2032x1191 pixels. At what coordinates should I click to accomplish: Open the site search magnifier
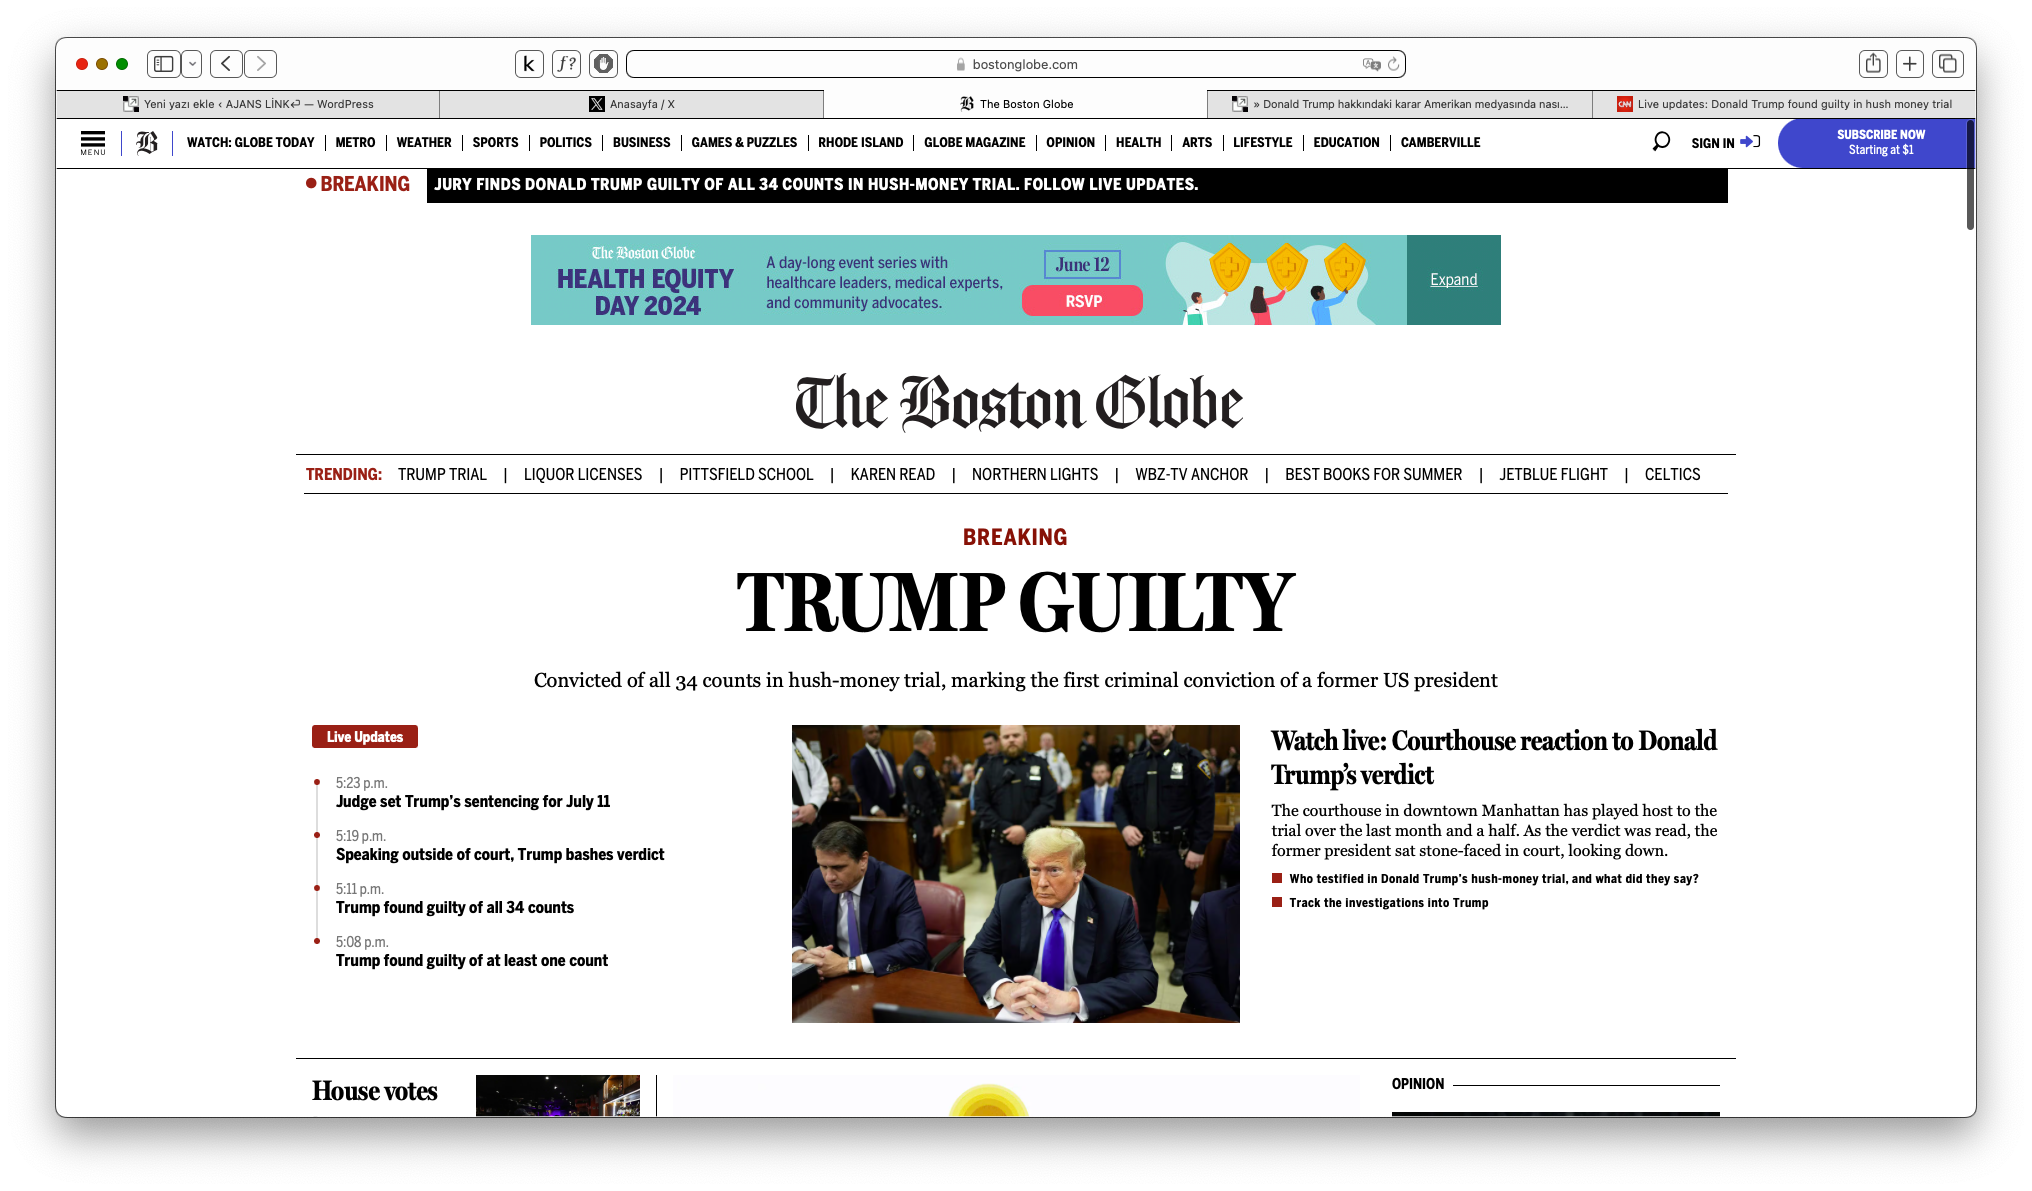pos(1661,142)
